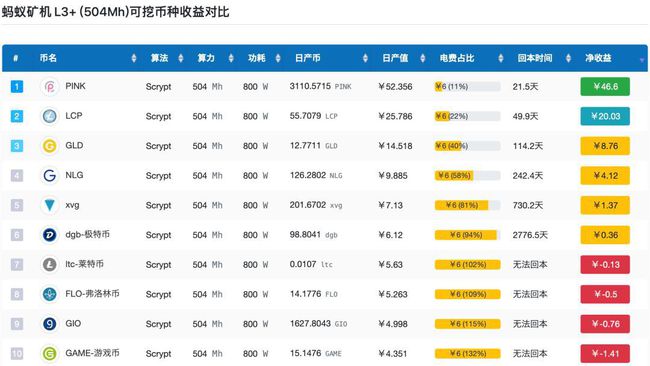The image size is (650, 366).
Task: Click the xvg triangle coin icon
Action: (x=50, y=205)
